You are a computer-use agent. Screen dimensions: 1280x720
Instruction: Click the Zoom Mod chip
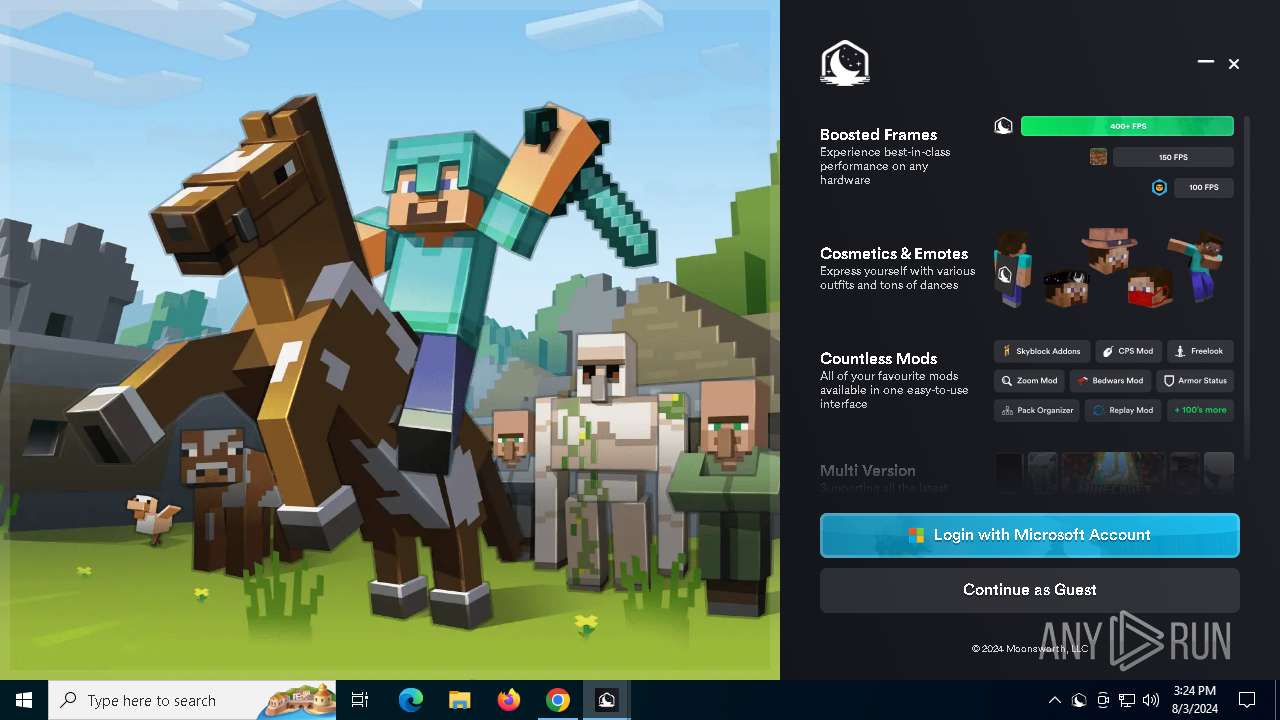(x=1029, y=380)
